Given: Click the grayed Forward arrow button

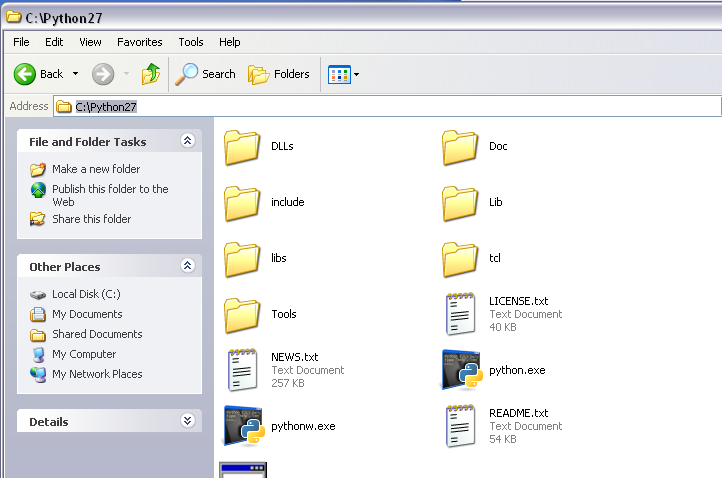Looking at the screenshot, I should coord(103,74).
